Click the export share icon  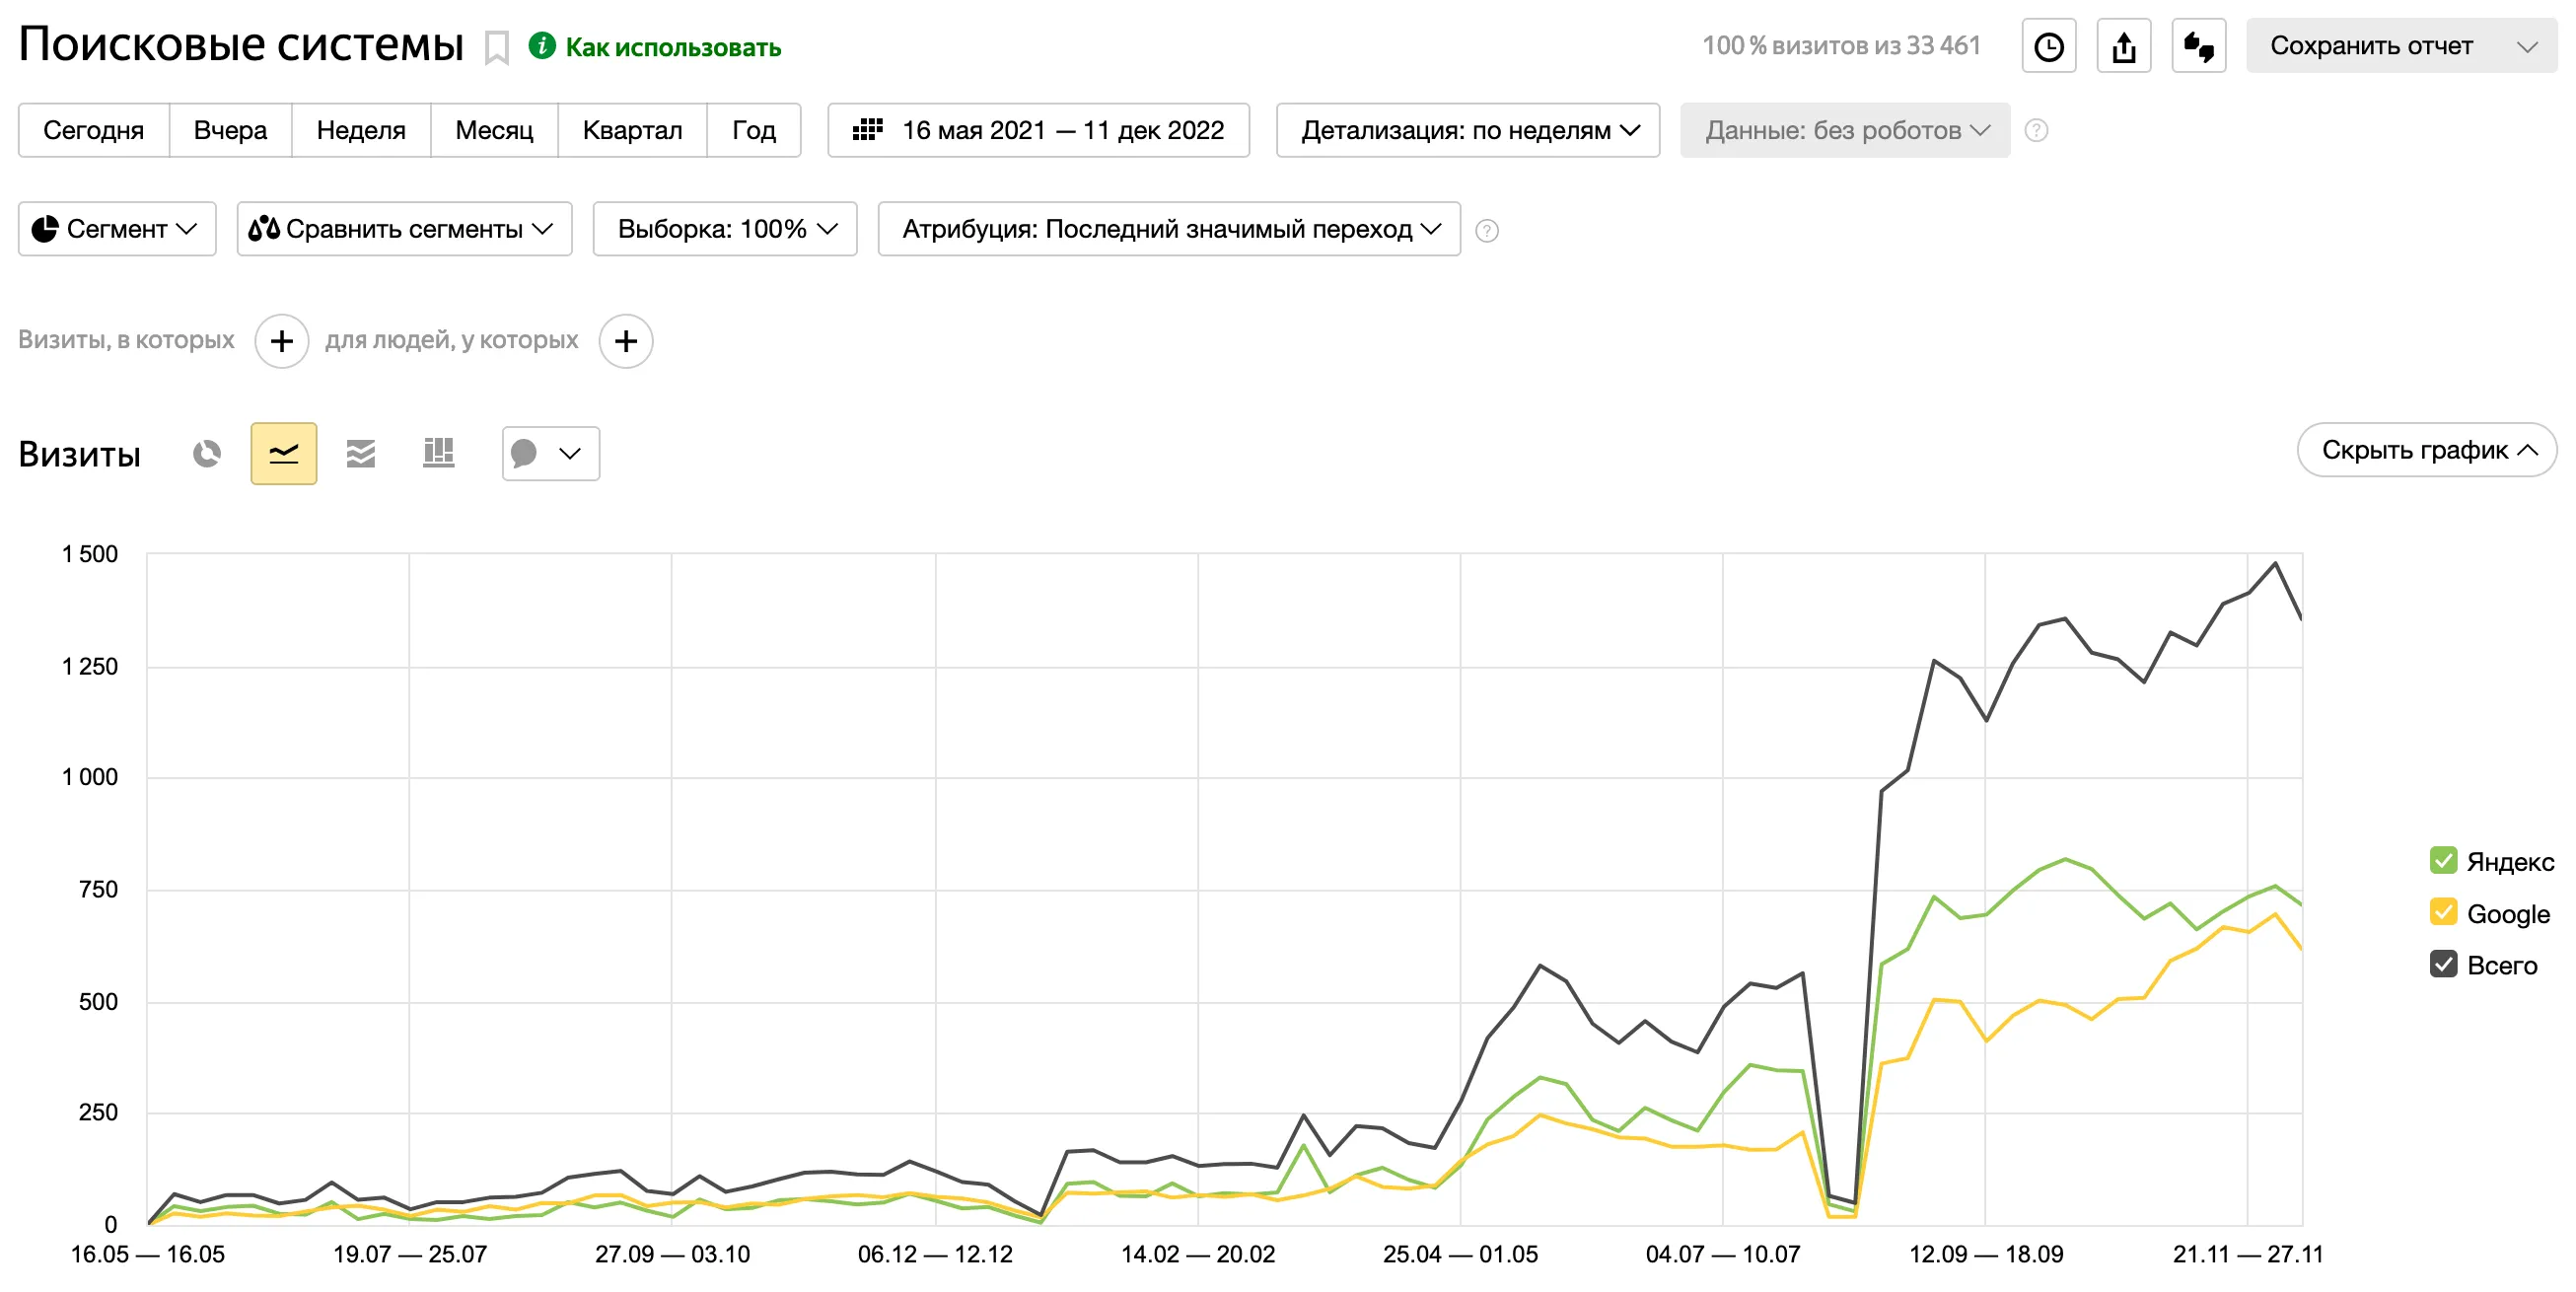pos(2123,47)
